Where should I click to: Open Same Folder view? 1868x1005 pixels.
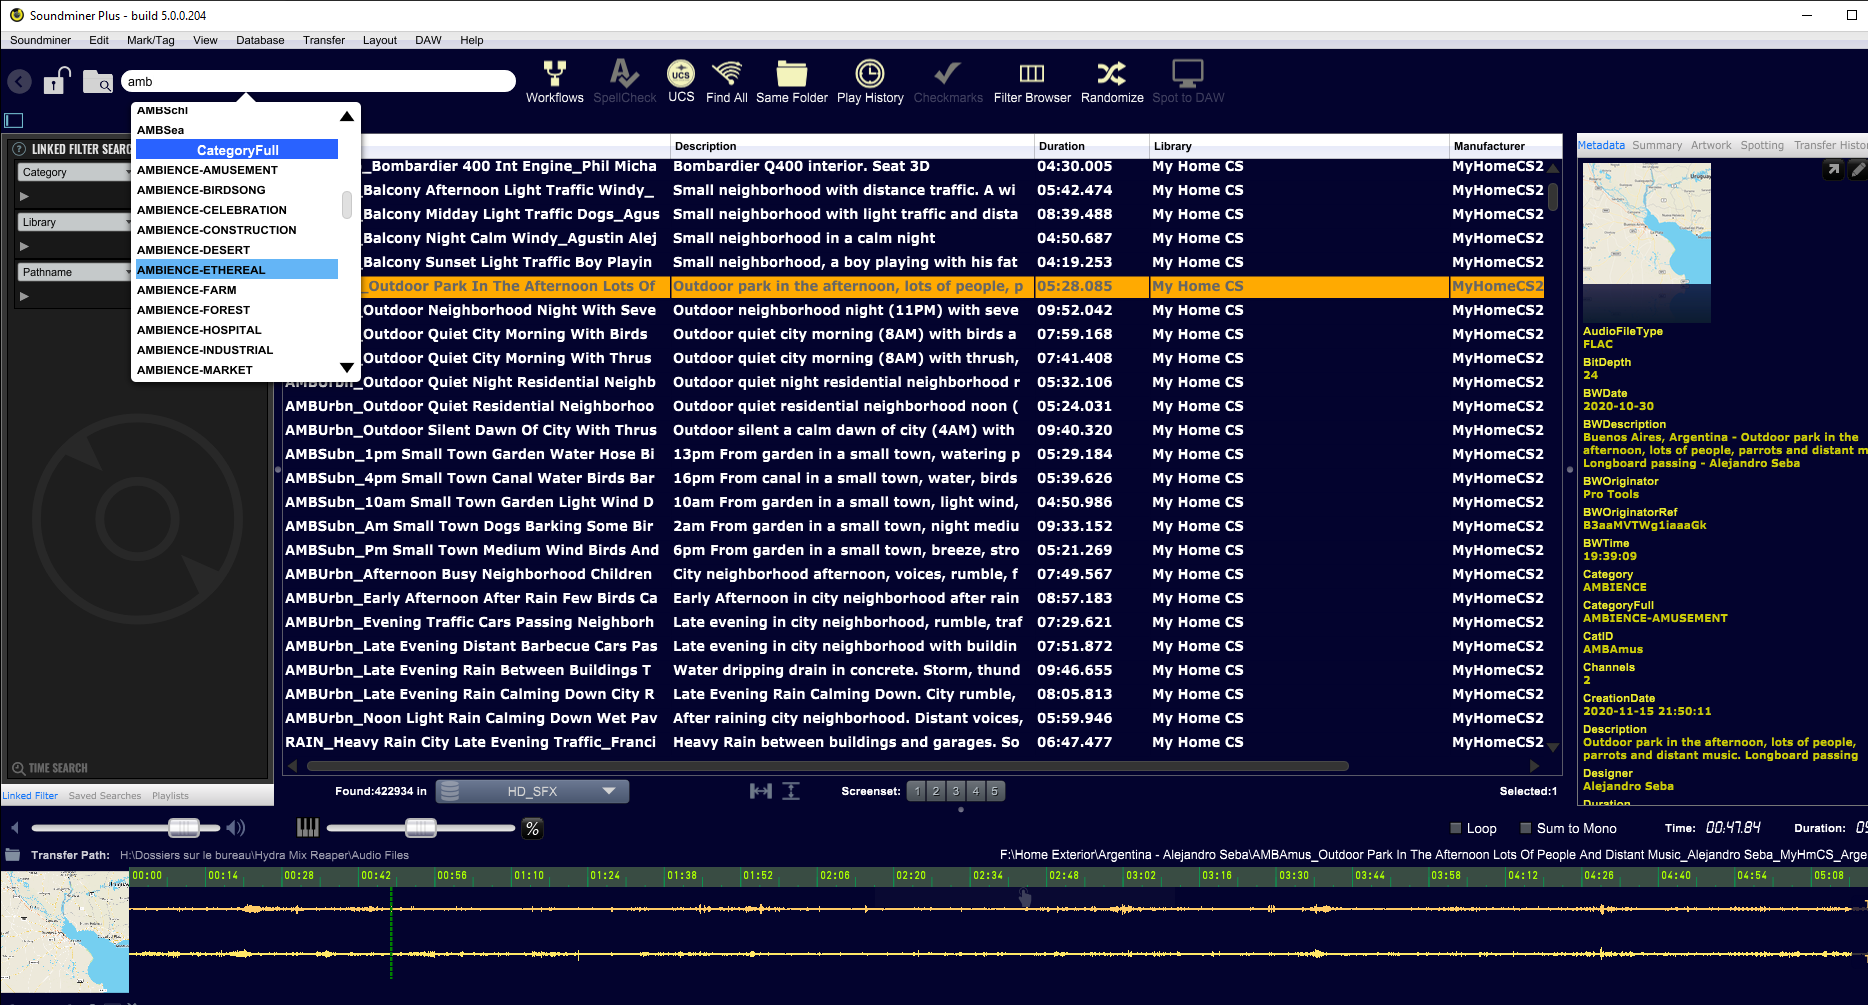[791, 80]
